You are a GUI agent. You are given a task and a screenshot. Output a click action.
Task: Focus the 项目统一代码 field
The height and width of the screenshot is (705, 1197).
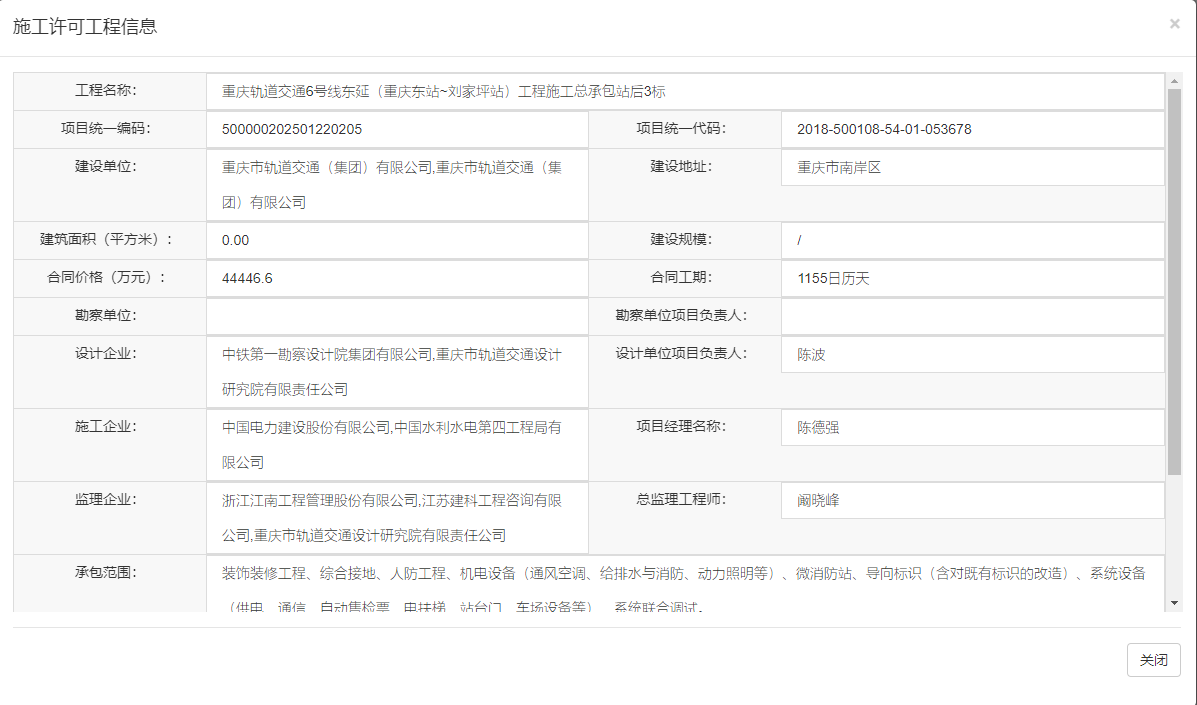972,129
